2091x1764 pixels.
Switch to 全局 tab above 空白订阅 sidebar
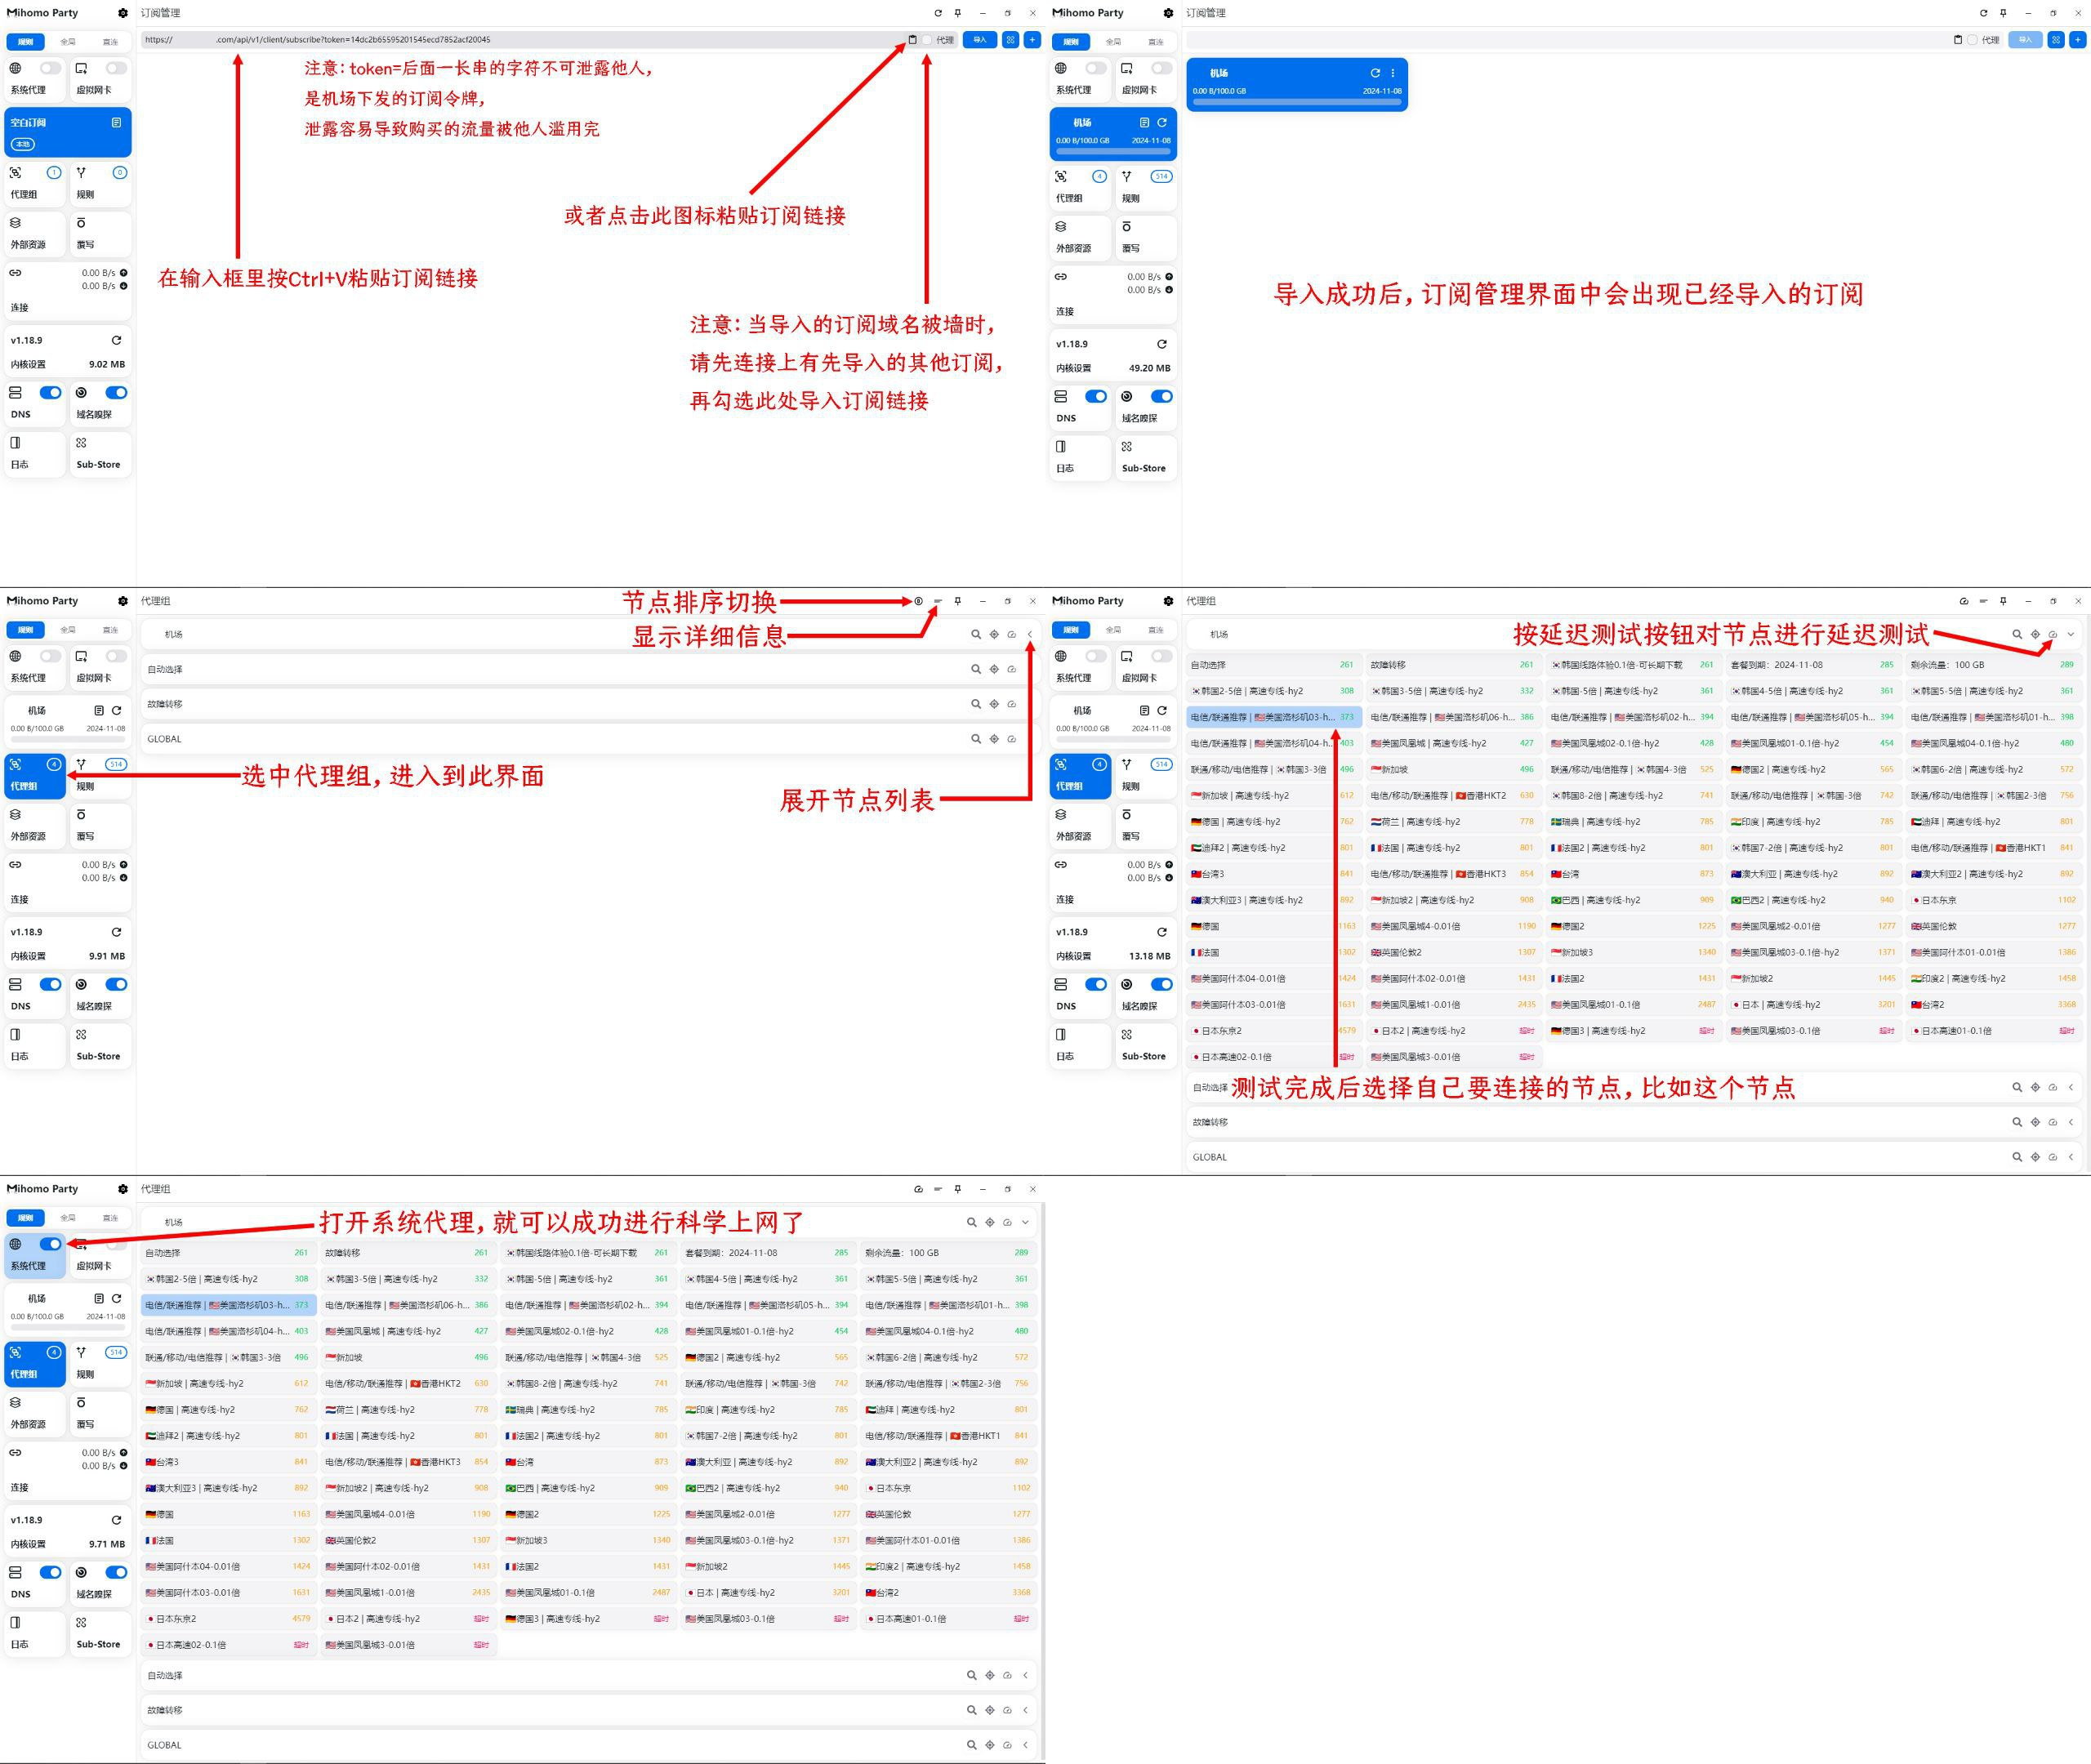(68, 42)
